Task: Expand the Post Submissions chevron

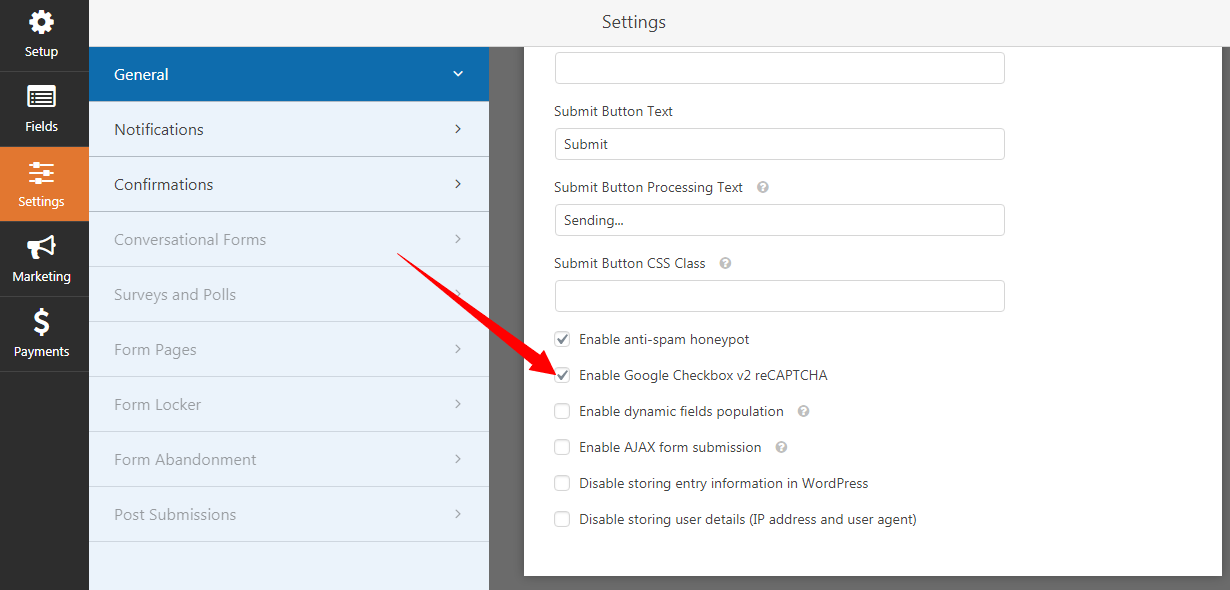Action: click(458, 514)
